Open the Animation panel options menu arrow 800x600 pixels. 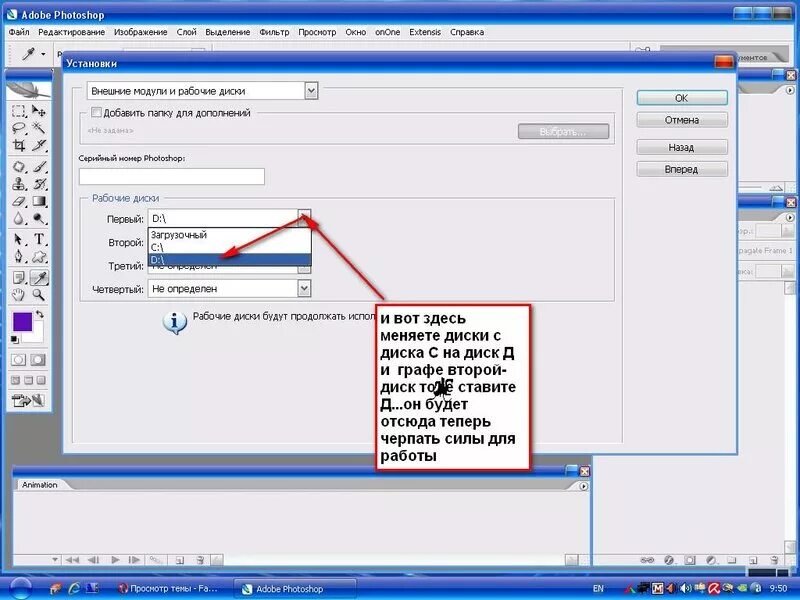583,486
